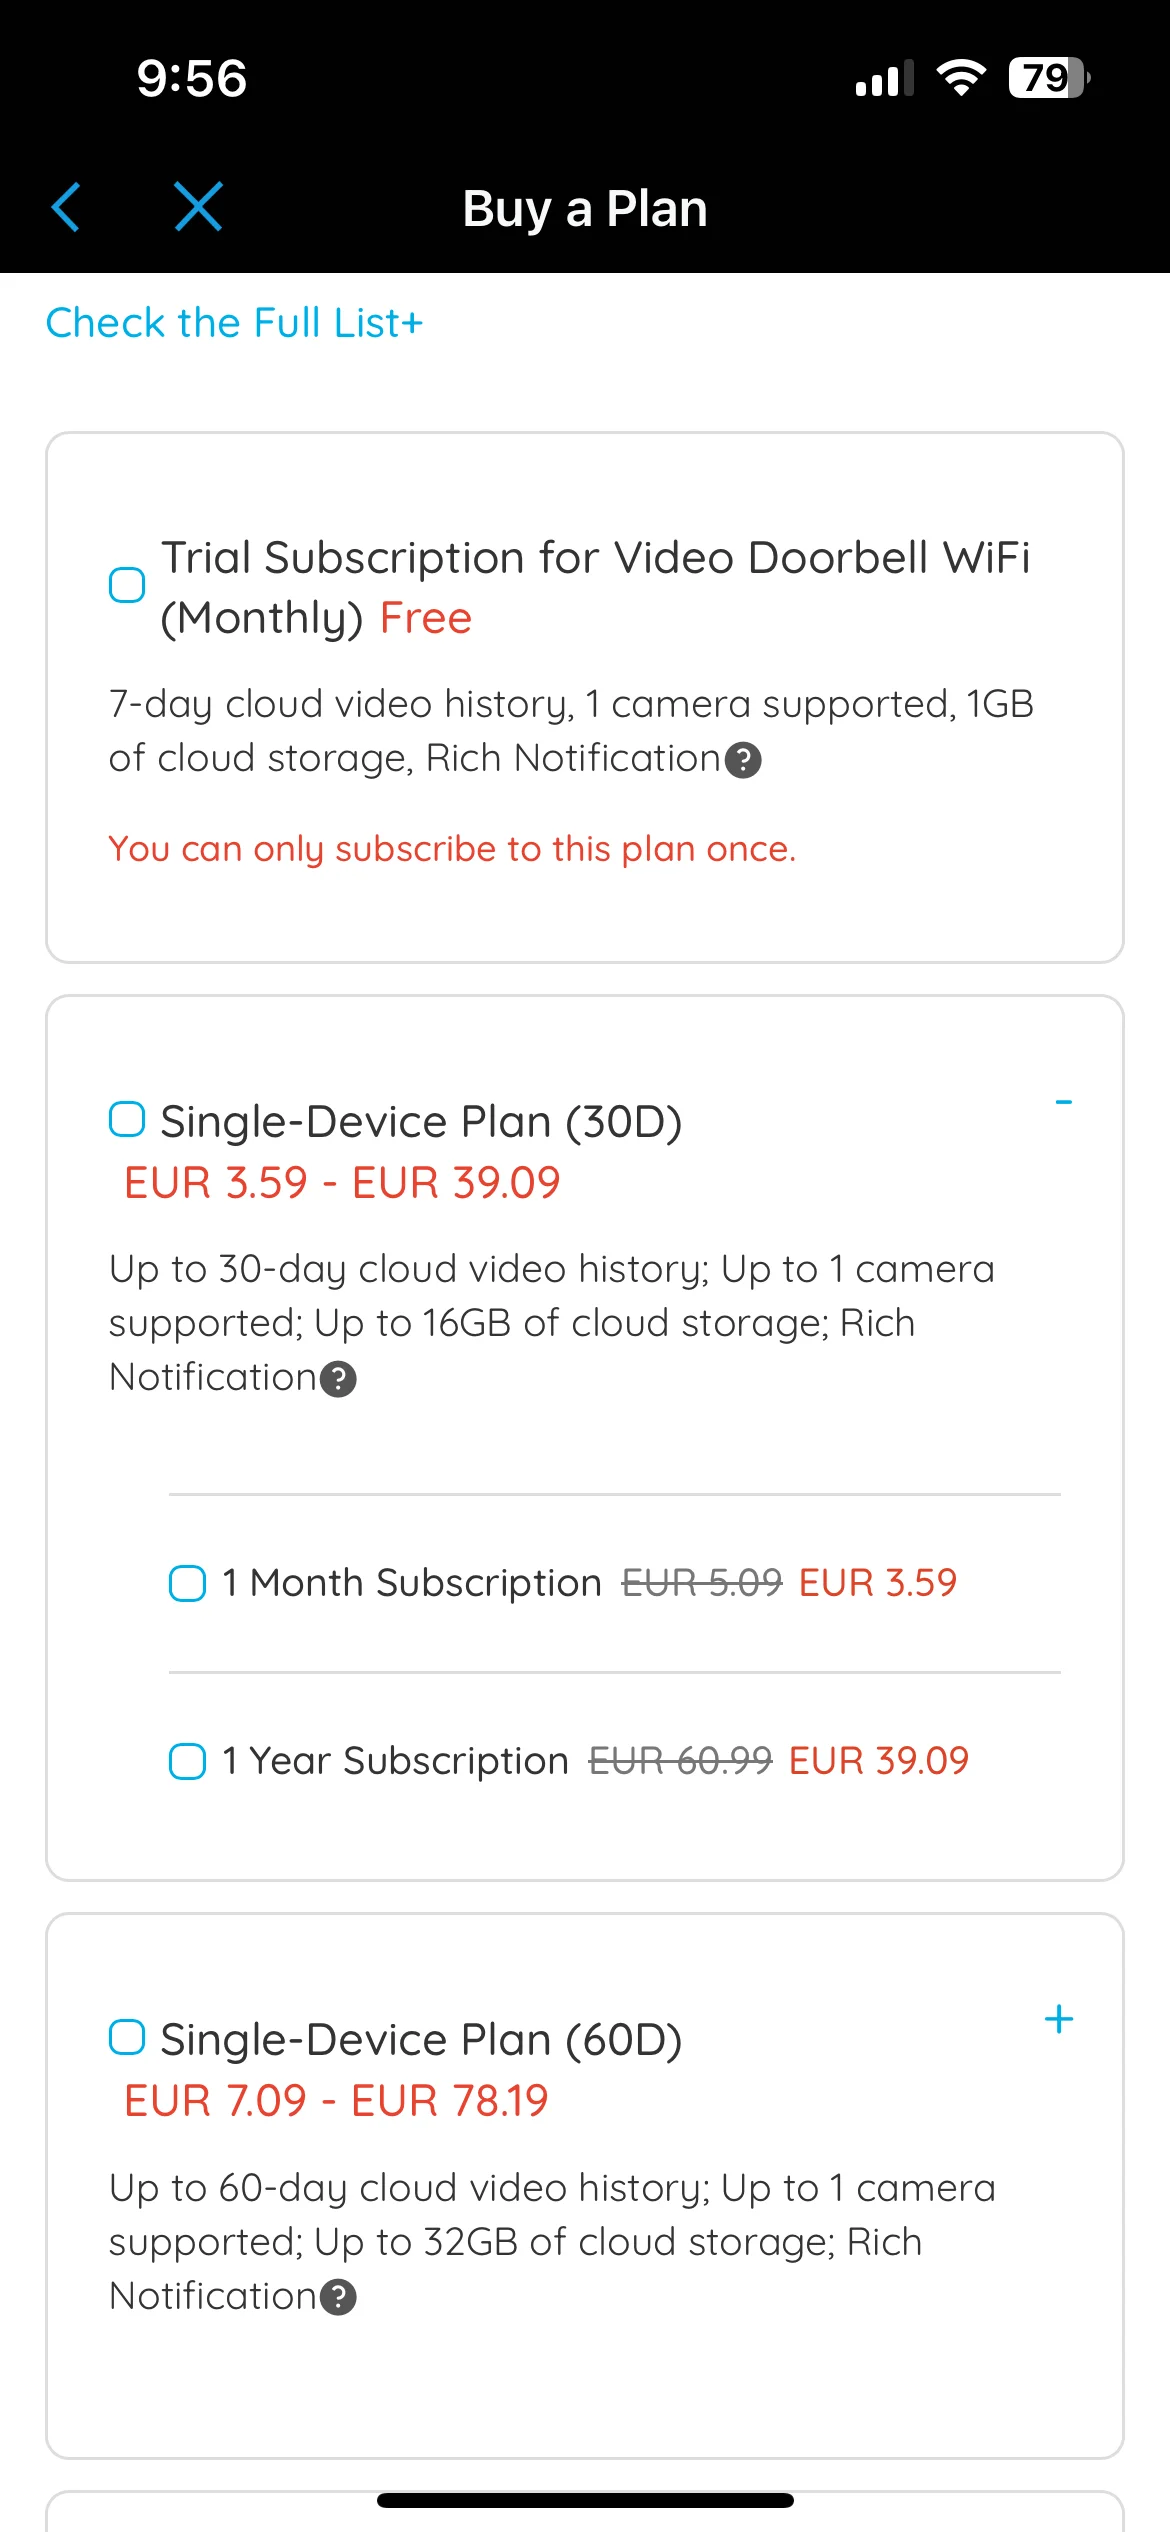Tap the Wi-Fi status icon
This screenshot has width=1170, height=2532.
pyautogui.click(x=960, y=78)
